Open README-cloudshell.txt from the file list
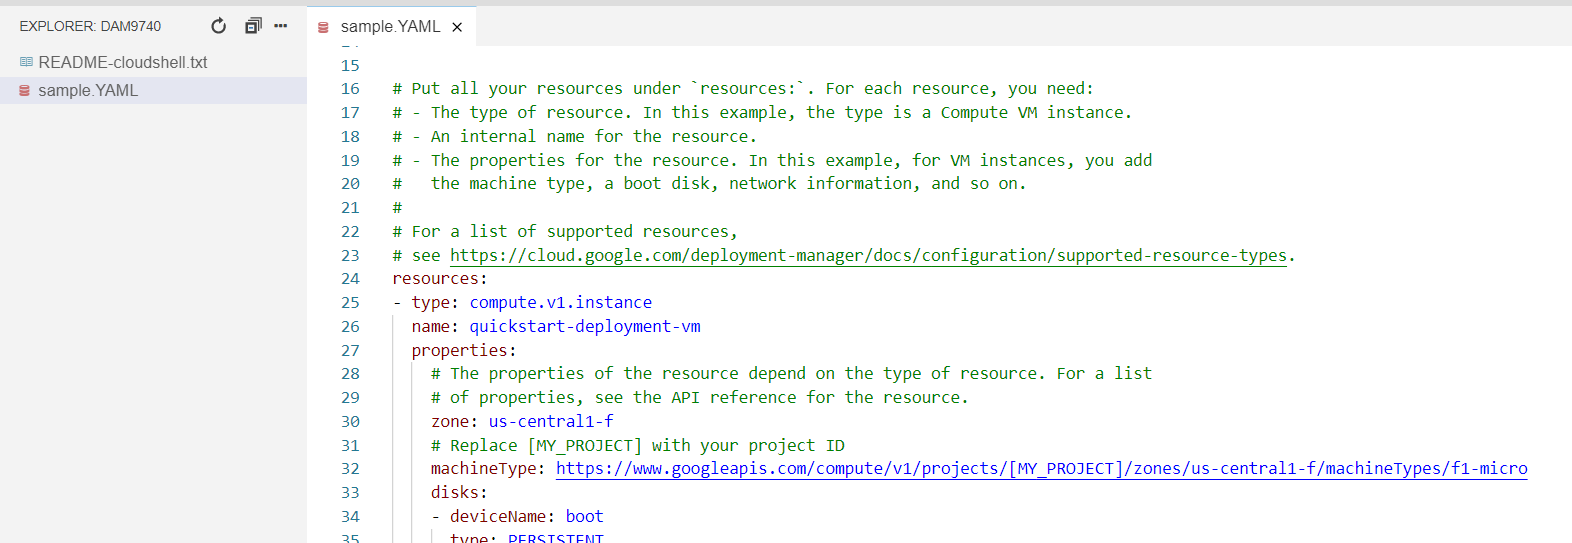Screen dimensions: 1572x543 pyautogui.click(x=122, y=62)
